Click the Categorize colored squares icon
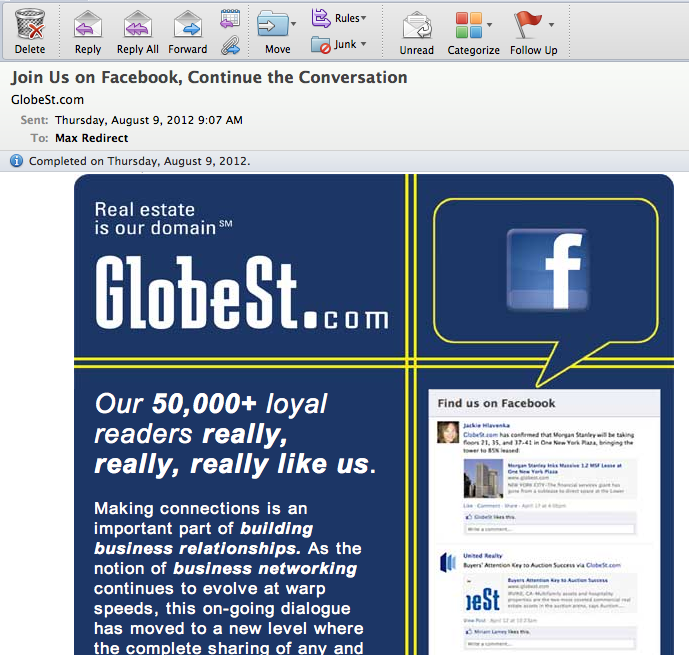The height and width of the screenshot is (655, 689). click(469, 25)
